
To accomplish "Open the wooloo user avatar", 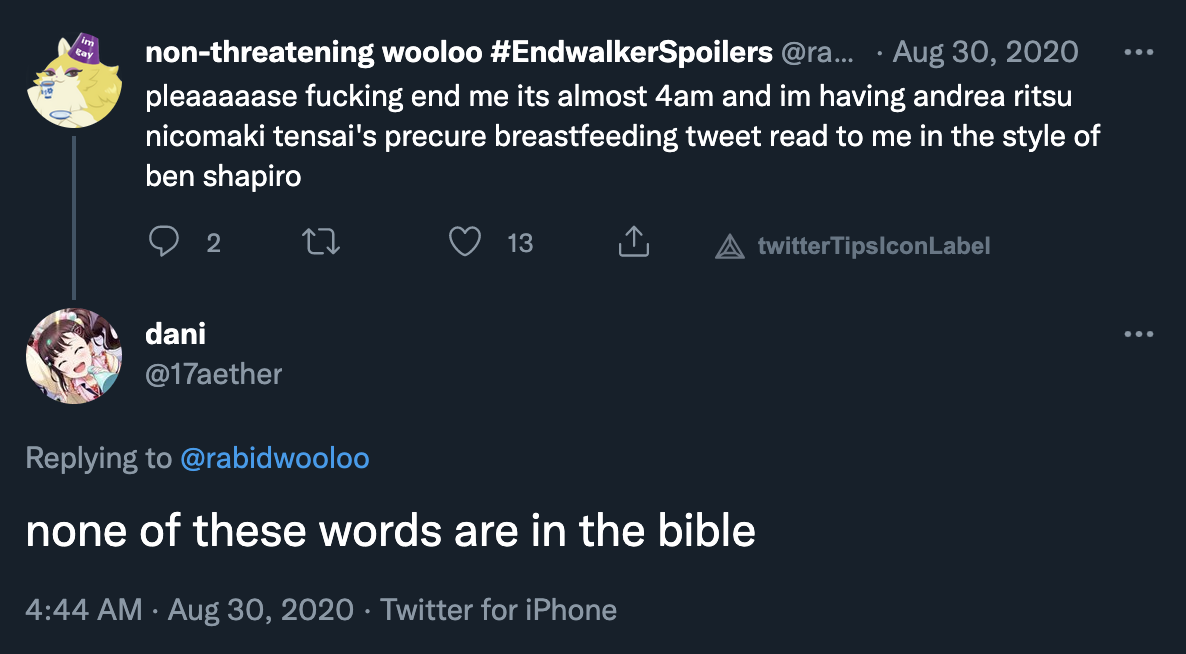I will click(74, 80).
